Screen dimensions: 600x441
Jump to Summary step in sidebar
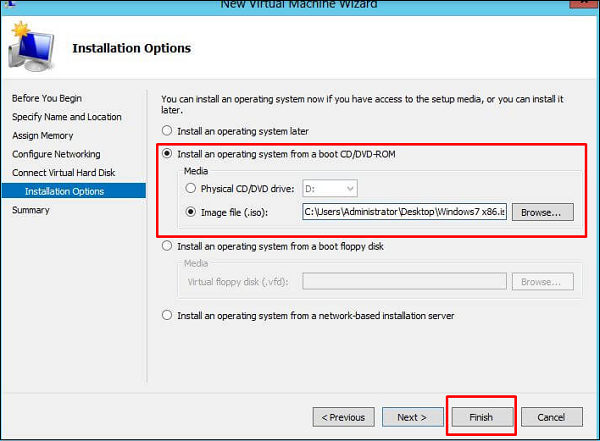tap(31, 210)
